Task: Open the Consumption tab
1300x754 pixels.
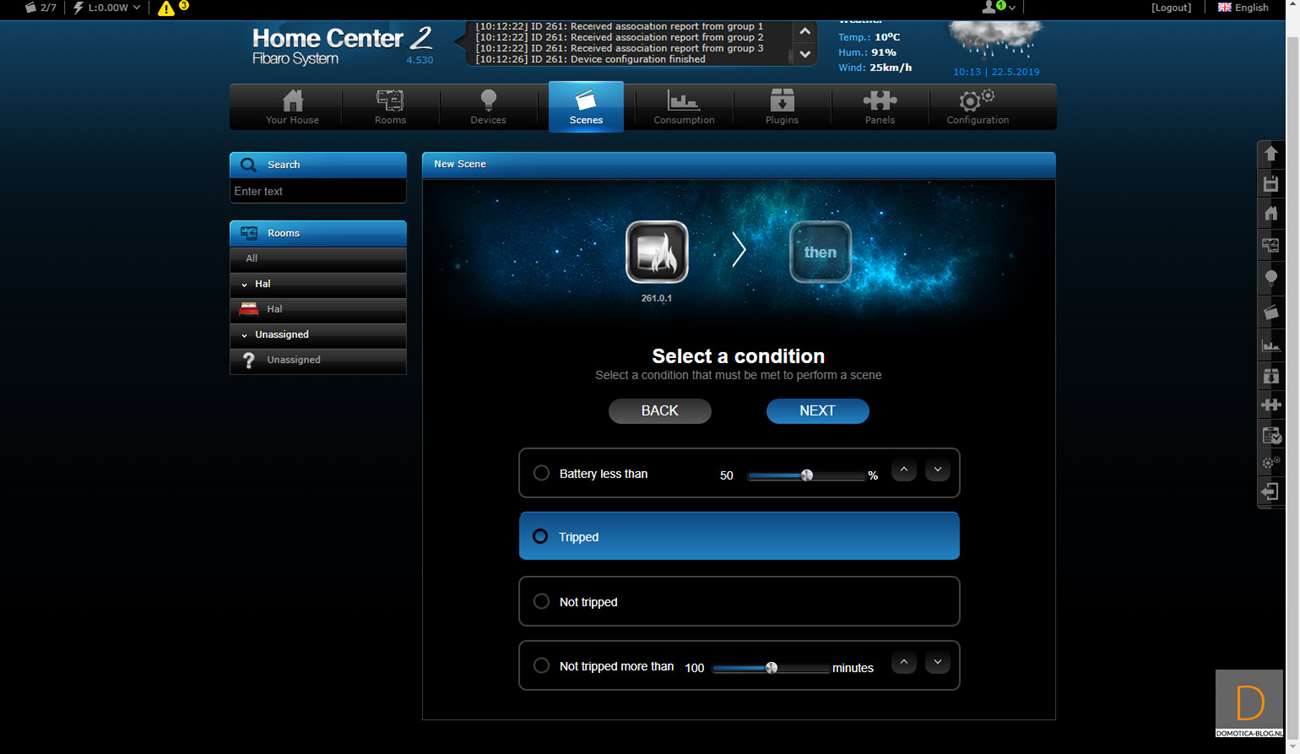Action: [x=684, y=107]
